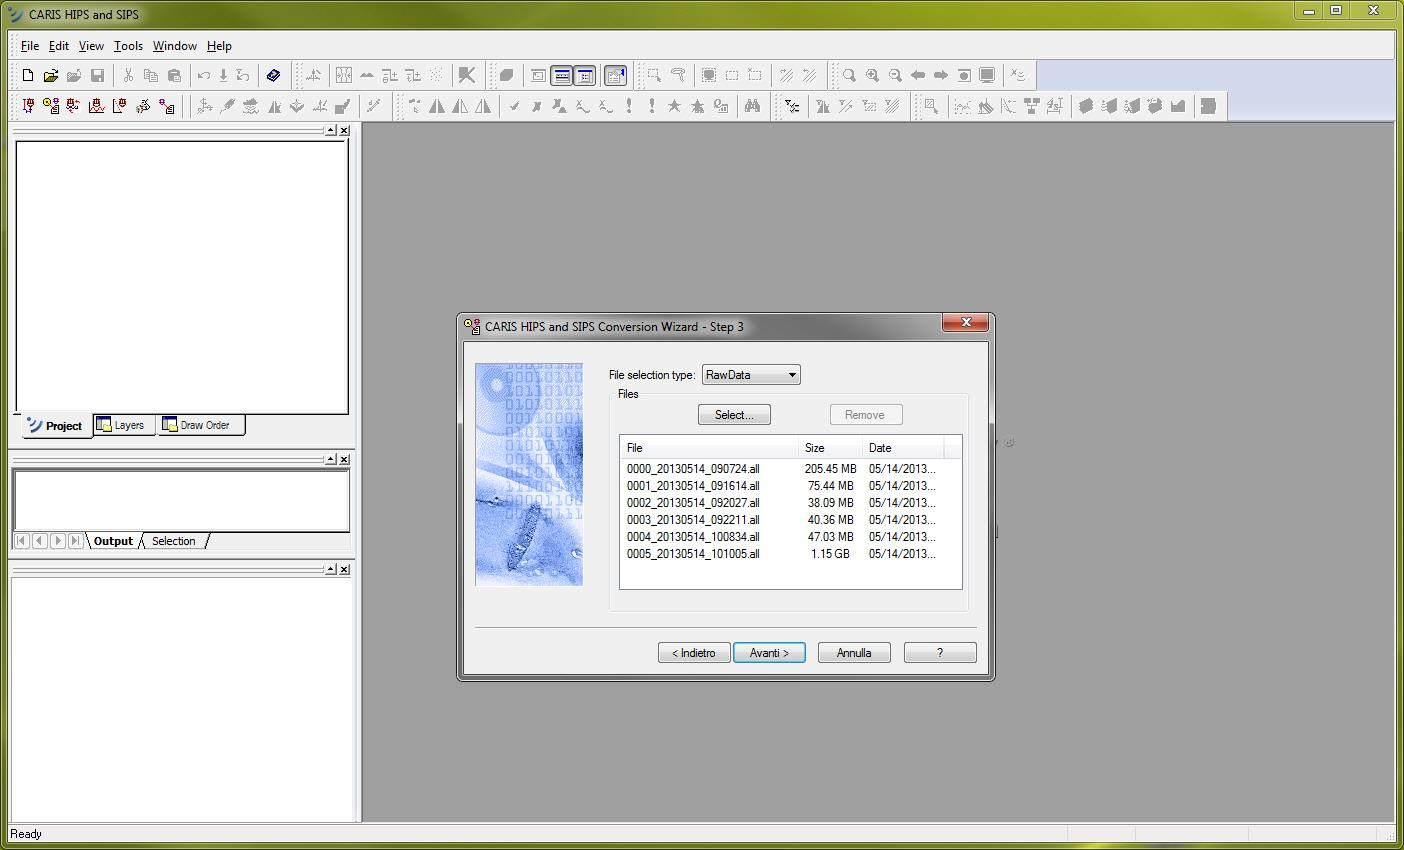Open the blue help book icon
This screenshot has width=1404, height=850.
[273, 75]
